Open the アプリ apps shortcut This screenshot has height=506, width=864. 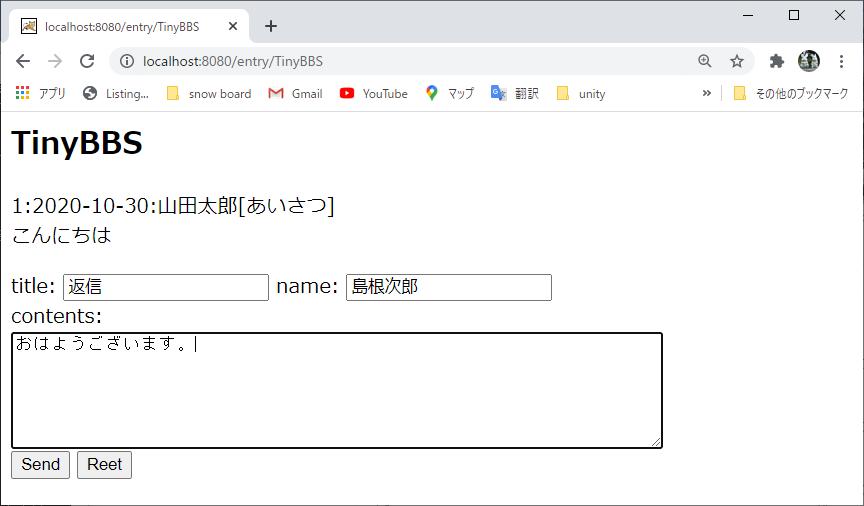coord(41,93)
